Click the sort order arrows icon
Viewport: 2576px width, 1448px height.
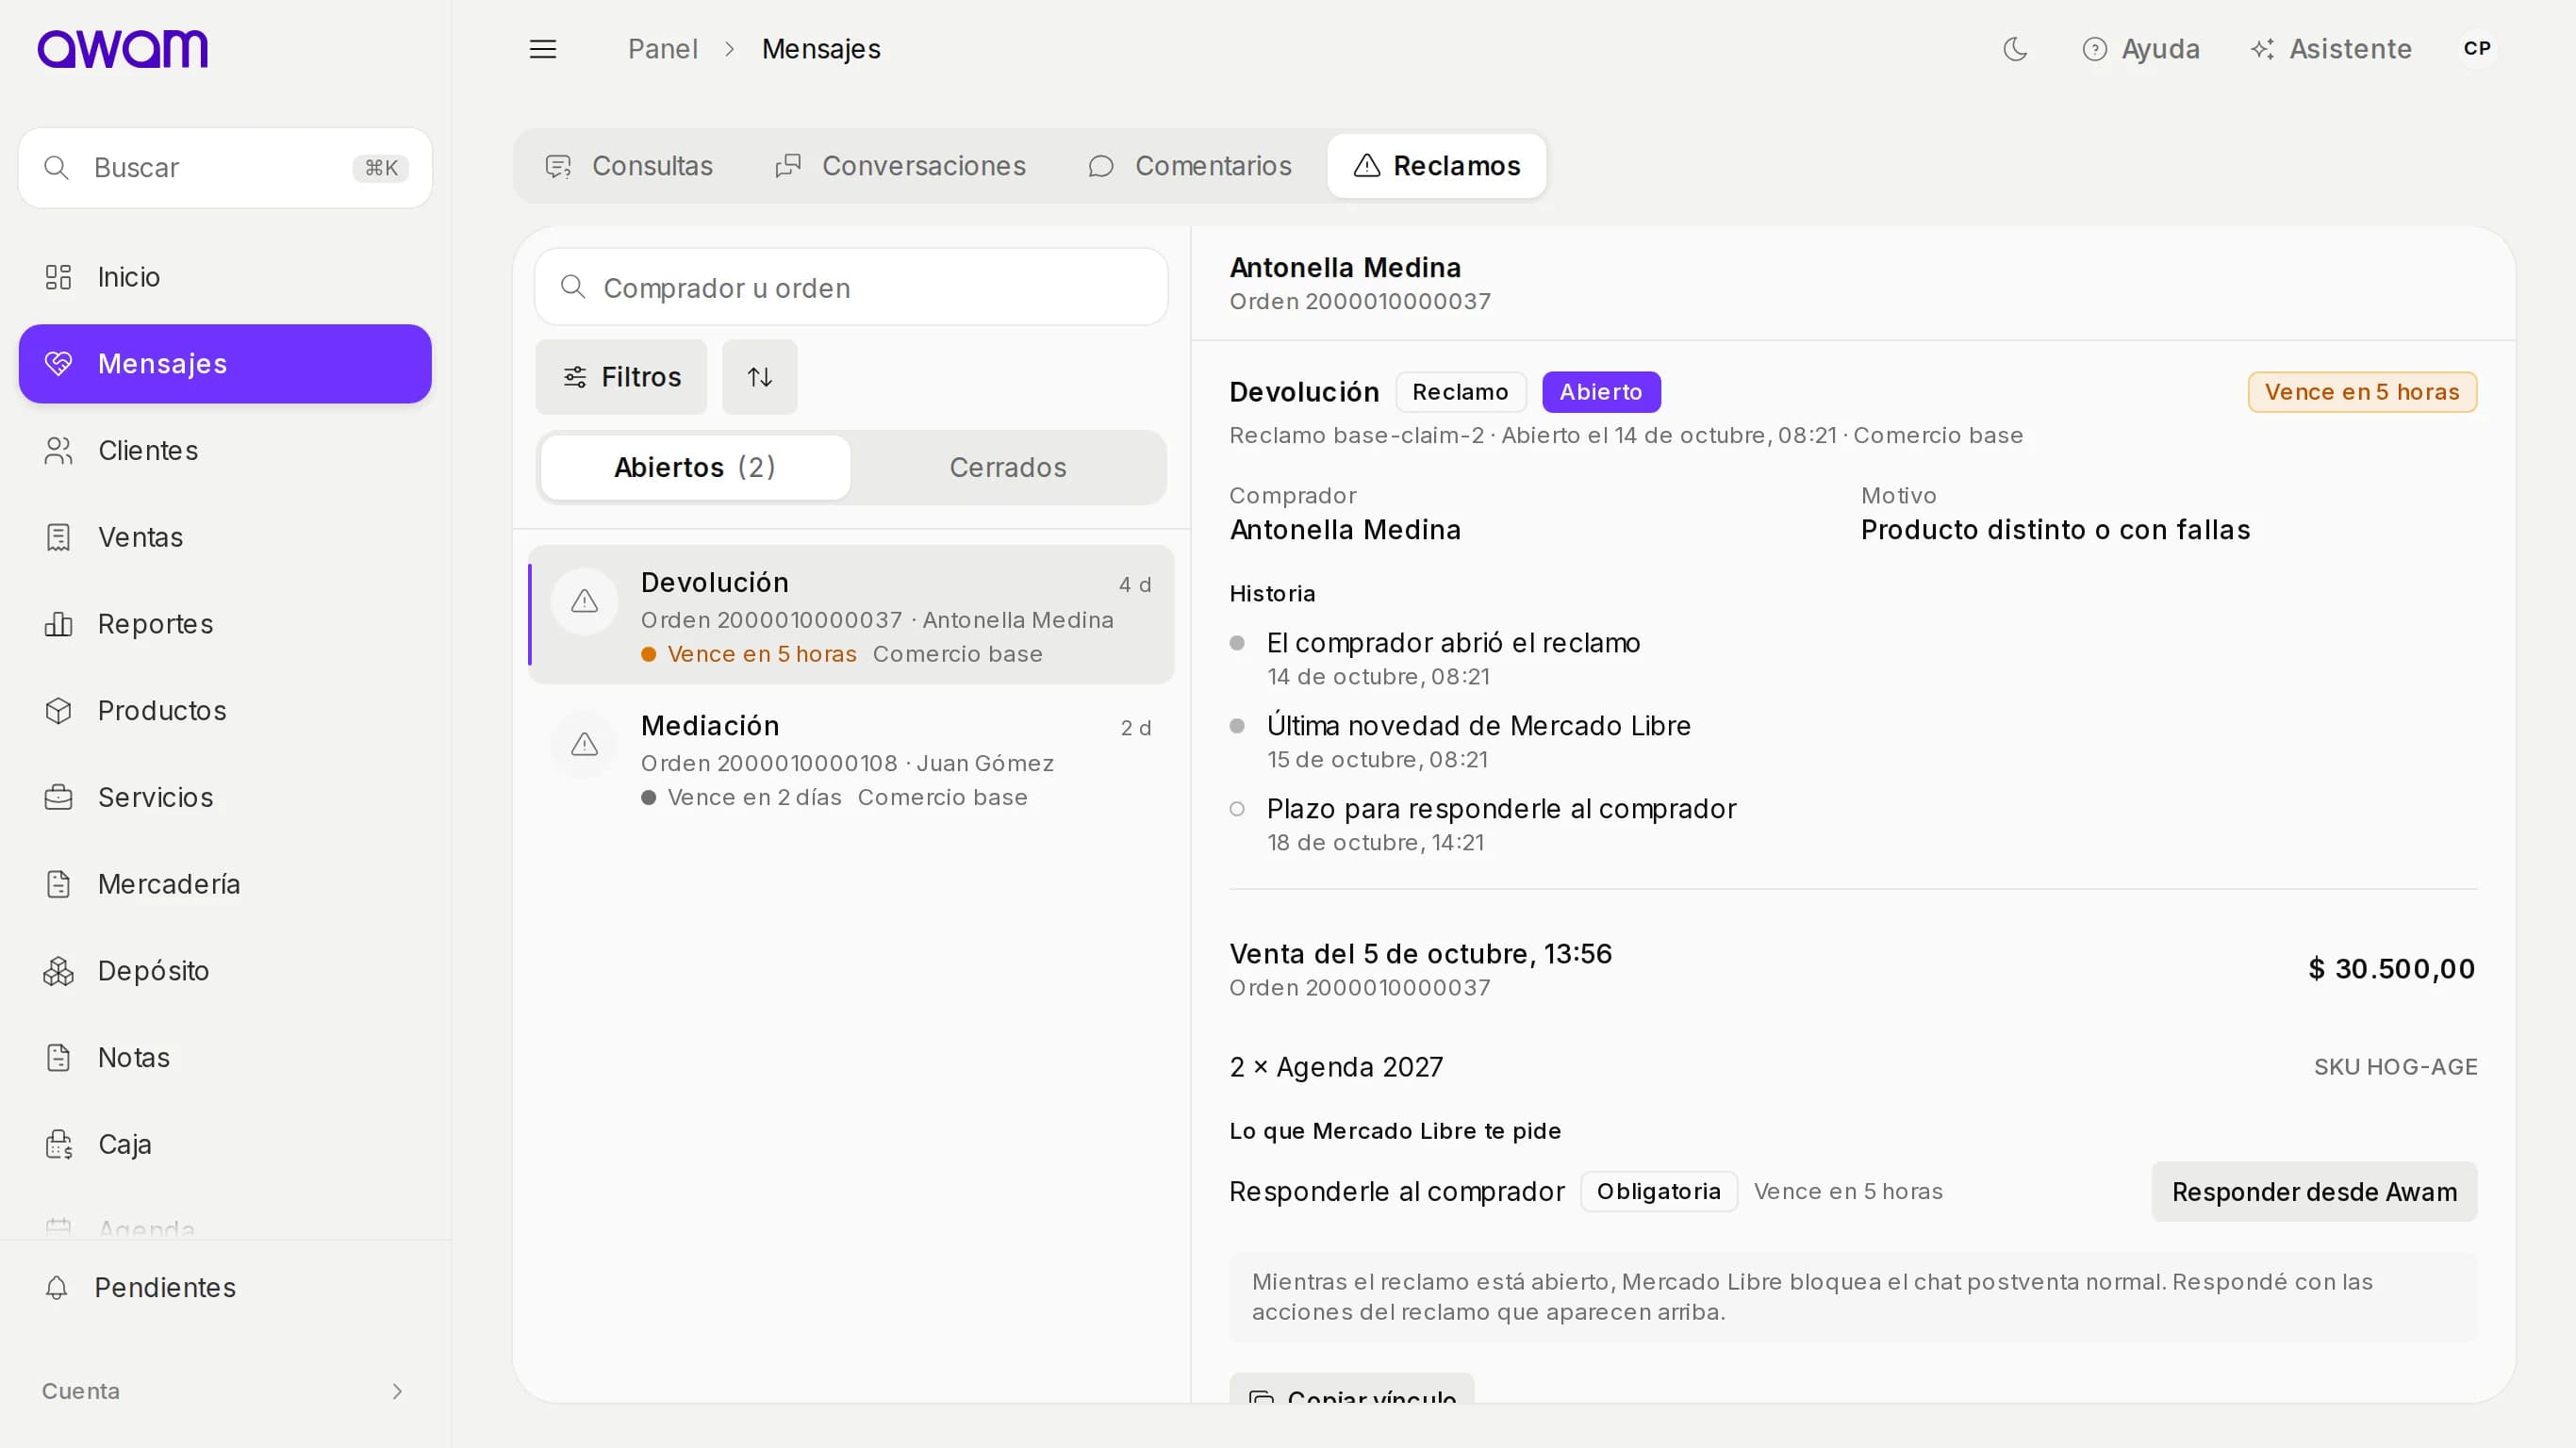pos(760,377)
